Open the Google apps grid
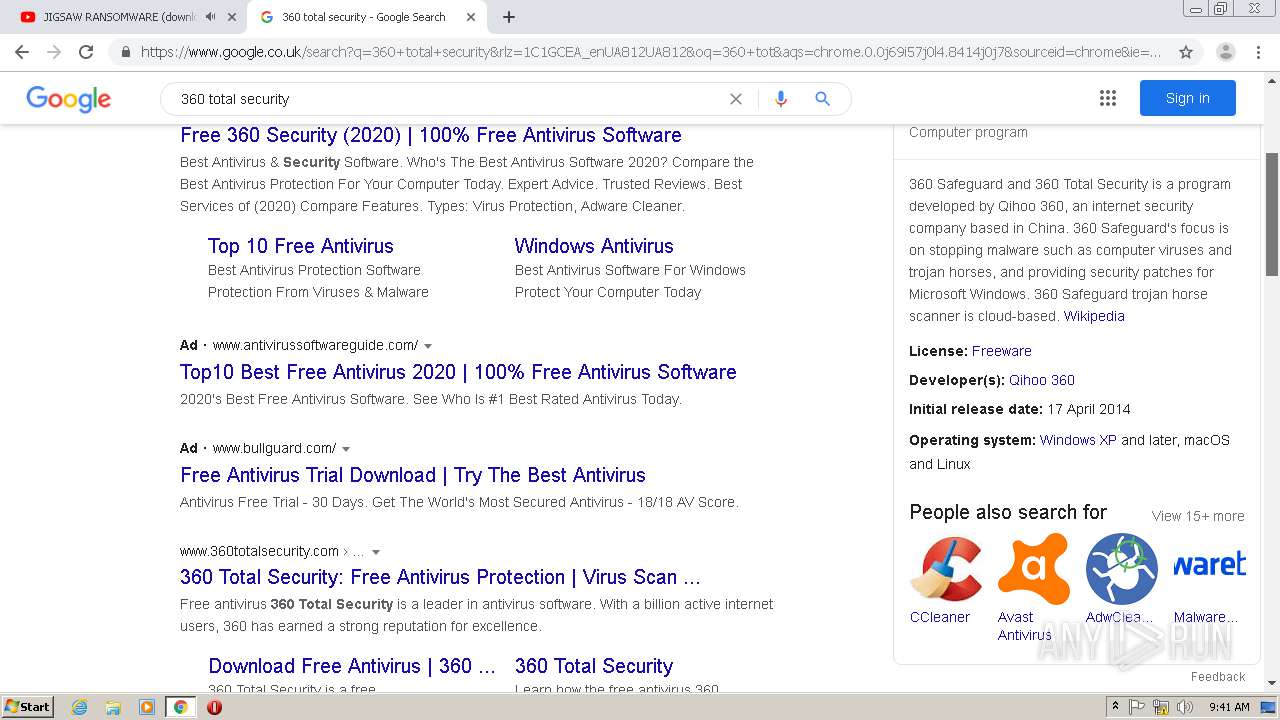The width and height of the screenshot is (1280, 720). pos(1107,98)
